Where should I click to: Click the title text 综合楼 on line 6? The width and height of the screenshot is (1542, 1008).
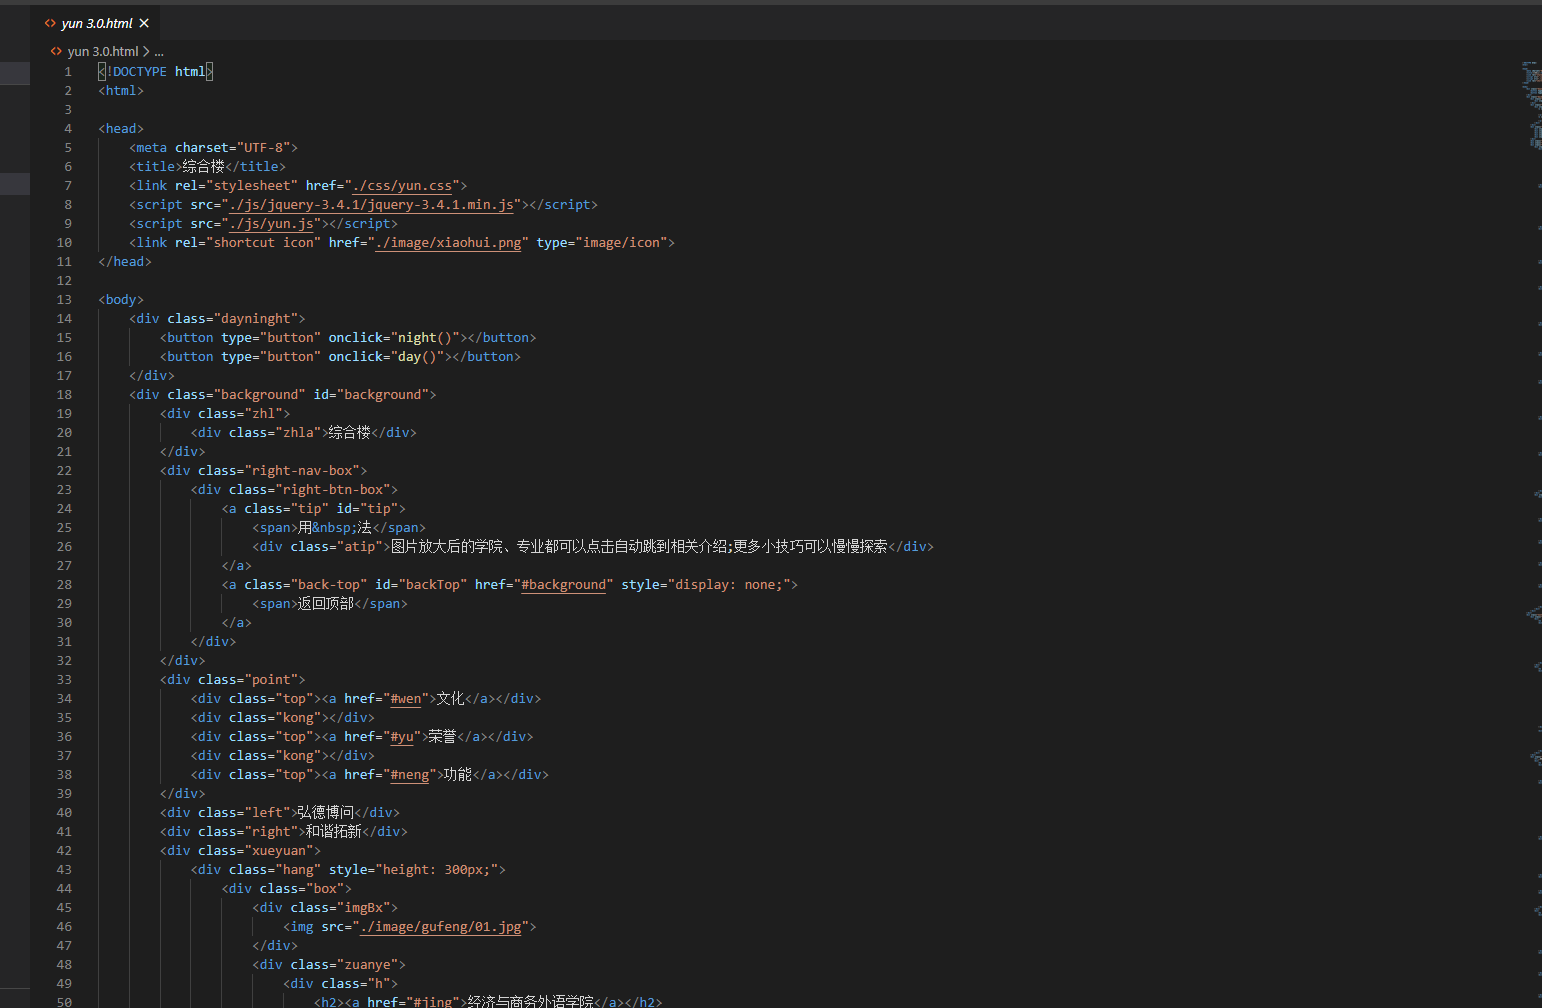203,167
